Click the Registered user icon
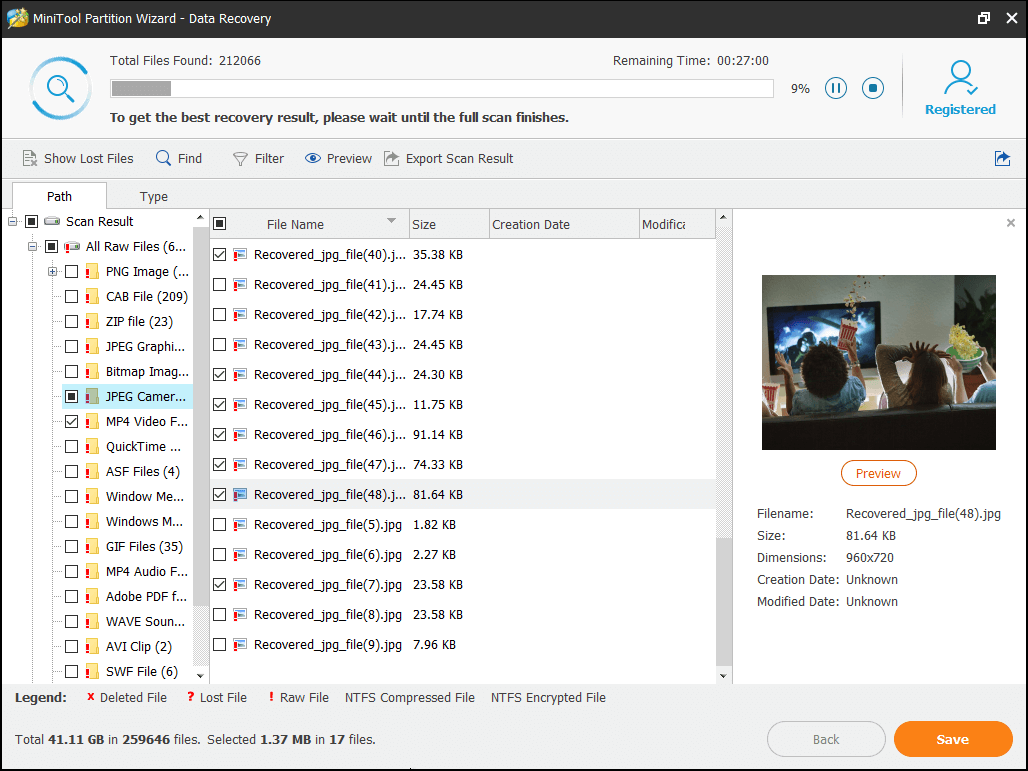1028x771 pixels. coord(960,78)
